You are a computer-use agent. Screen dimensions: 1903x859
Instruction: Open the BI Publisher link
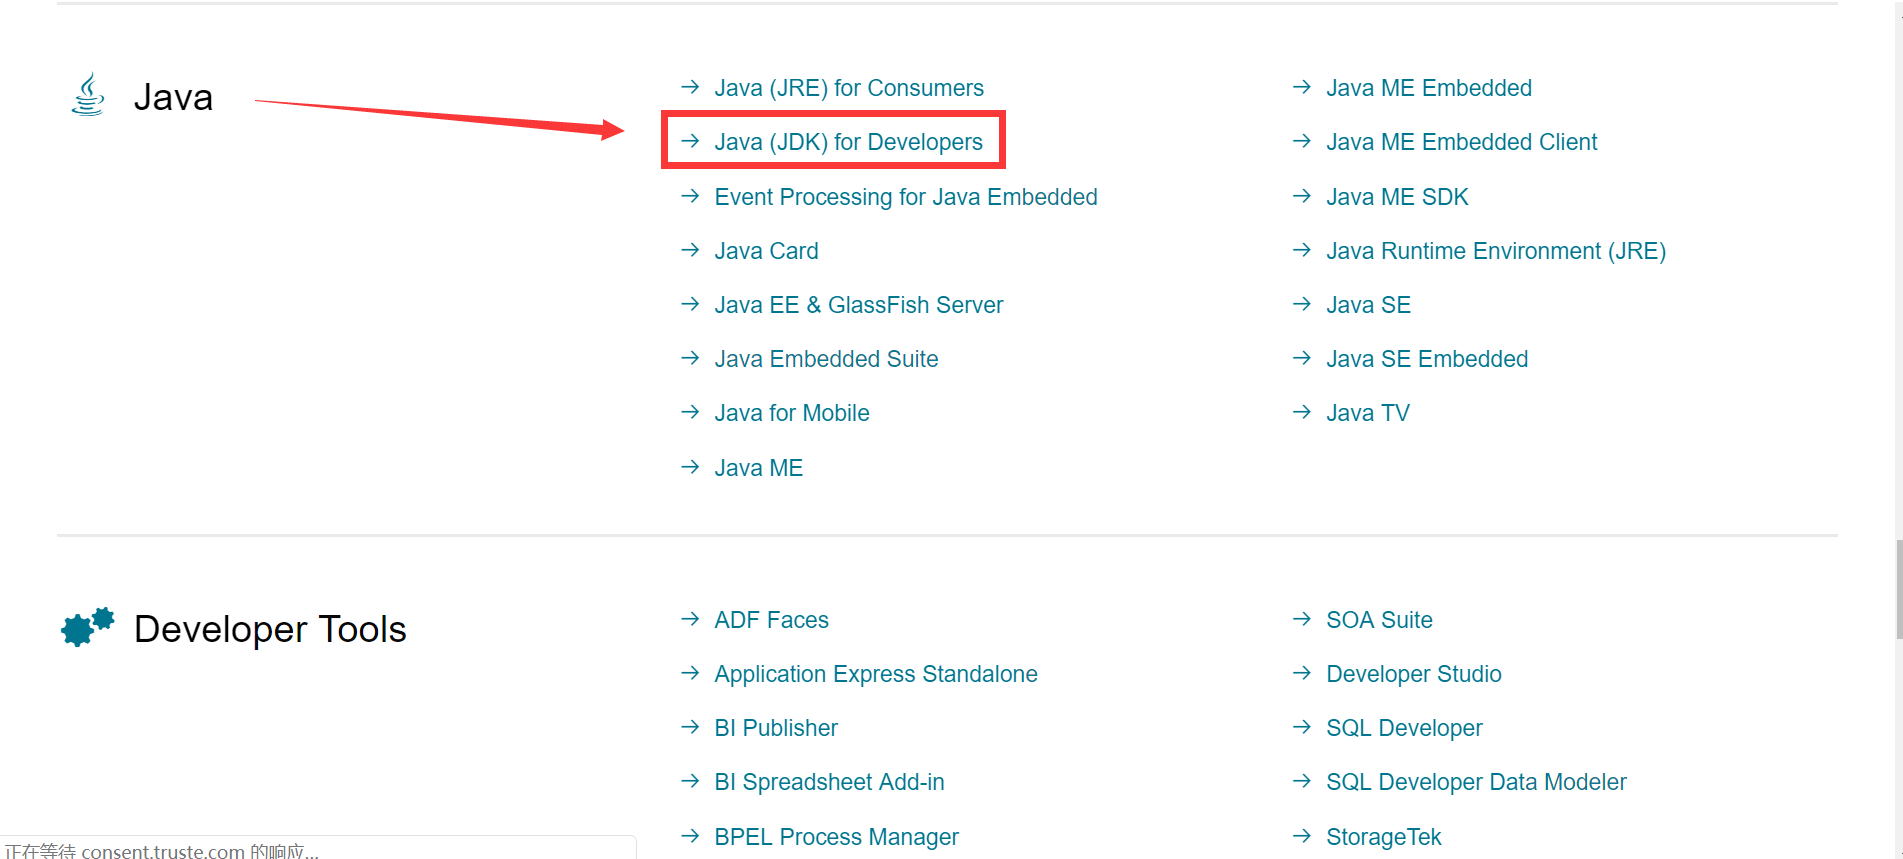(776, 728)
